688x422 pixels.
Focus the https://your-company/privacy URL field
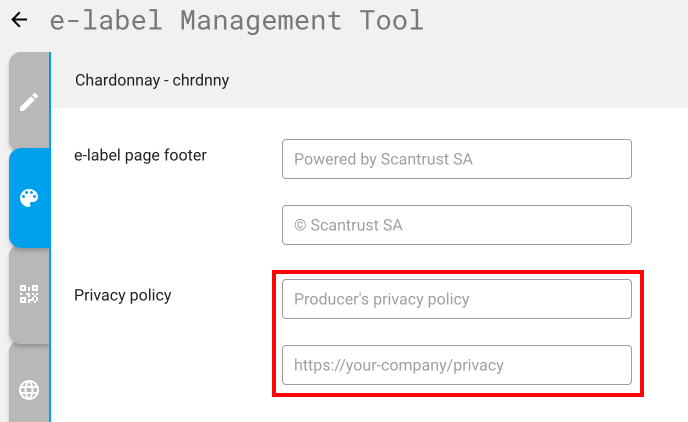coord(457,365)
